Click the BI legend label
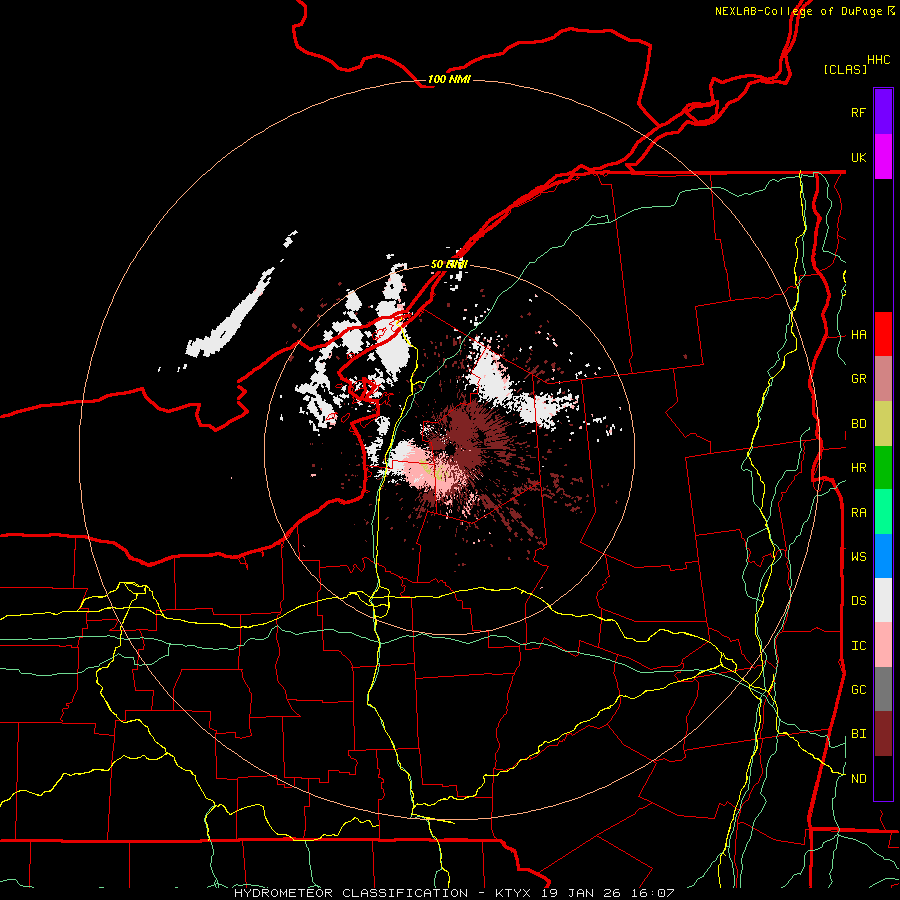The height and width of the screenshot is (900, 900). pos(858,734)
